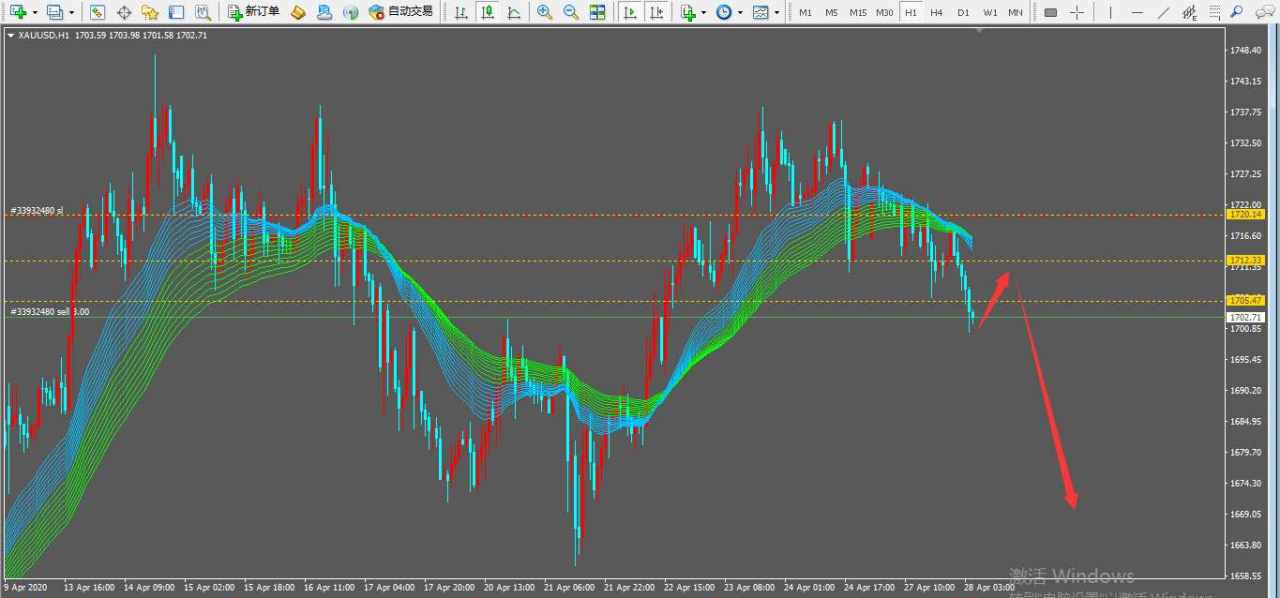Expand the Periods clock dropdown arrow
This screenshot has width=1280, height=598.
(x=740, y=13)
